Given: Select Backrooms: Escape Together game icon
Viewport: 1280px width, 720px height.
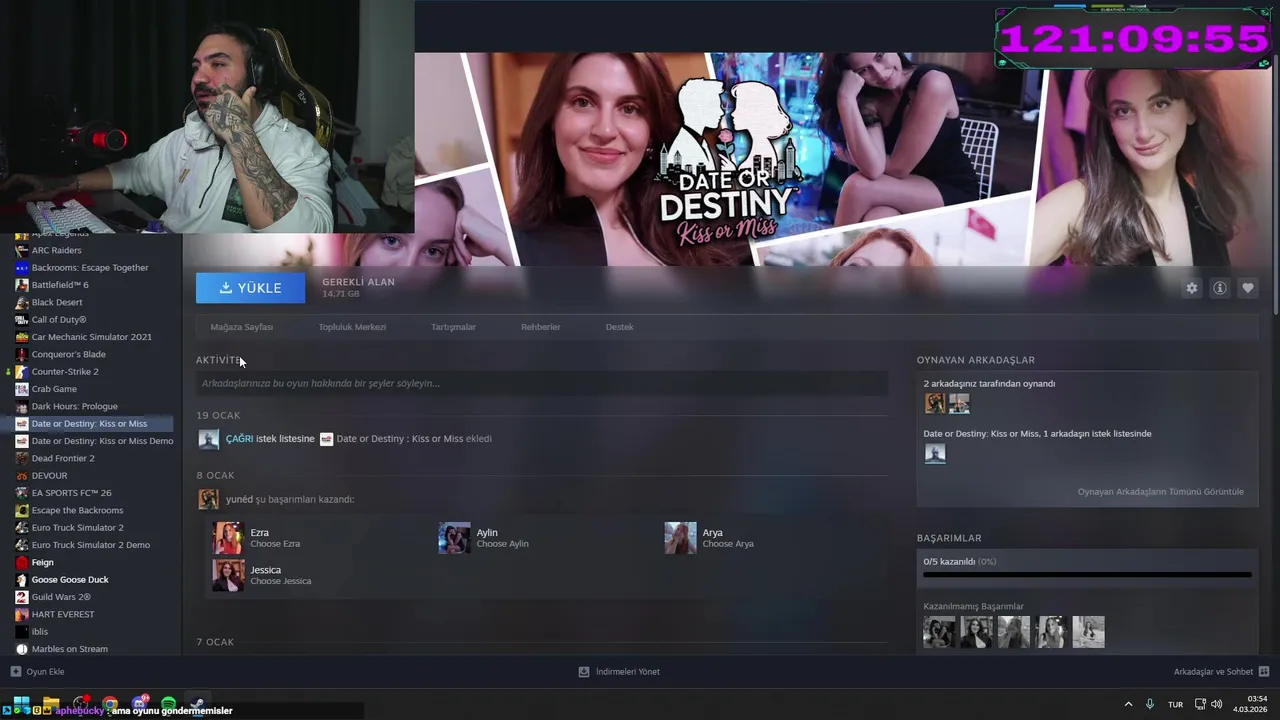Looking at the screenshot, I should pos(22,268).
